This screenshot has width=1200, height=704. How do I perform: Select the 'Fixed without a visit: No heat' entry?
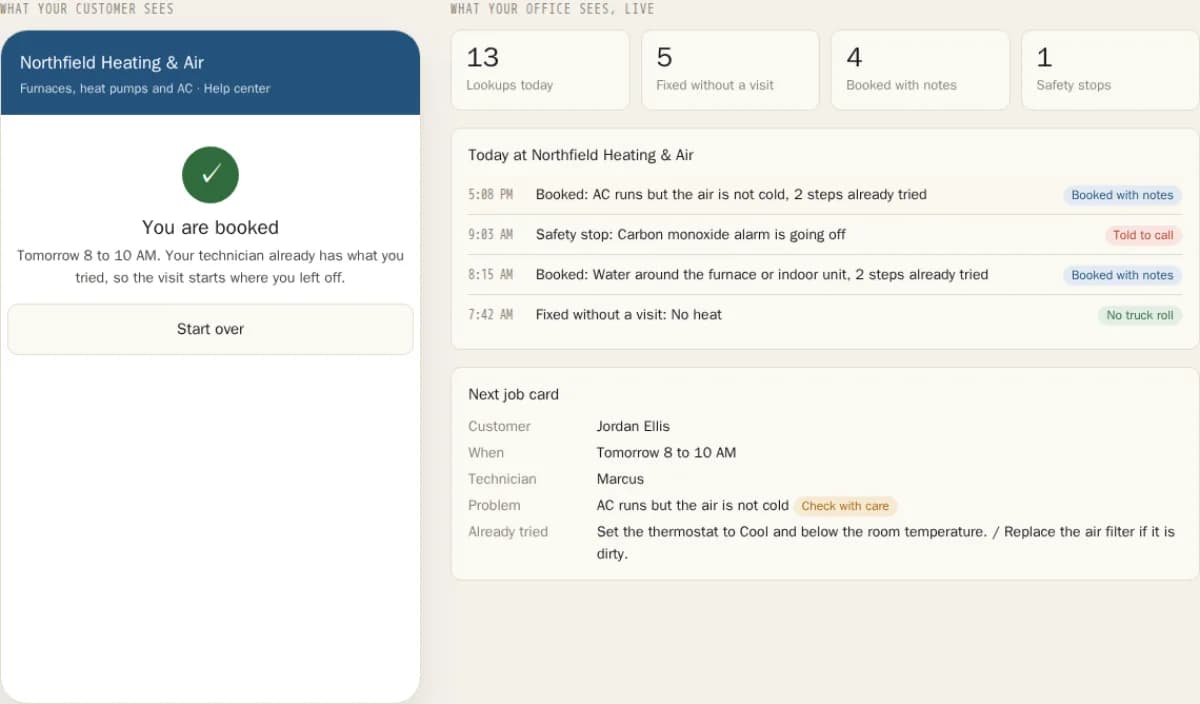[x=825, y=315]
